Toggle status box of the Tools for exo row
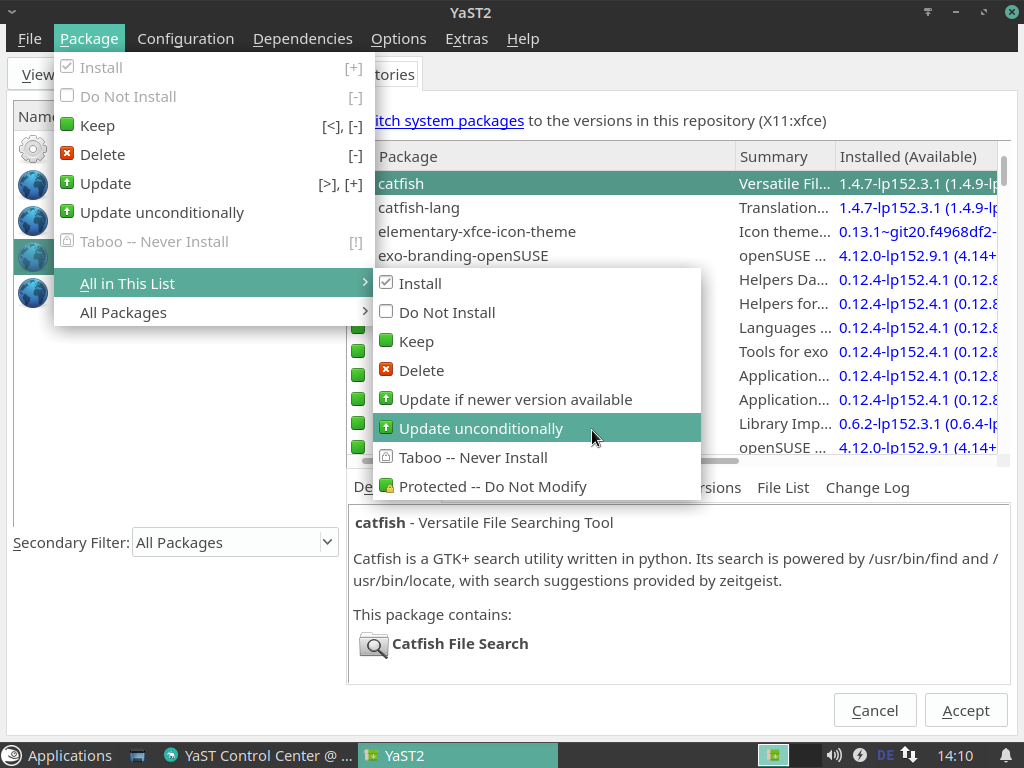Viewport: 1024px width, 768px height. pos(358,351)
